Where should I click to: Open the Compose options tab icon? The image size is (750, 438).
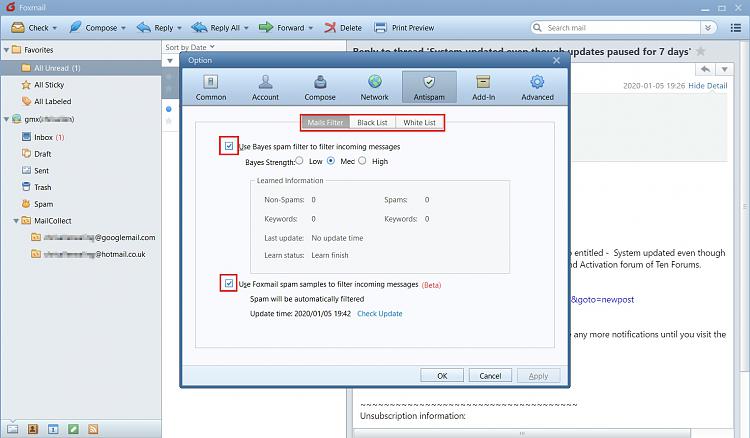coord(320,82)
